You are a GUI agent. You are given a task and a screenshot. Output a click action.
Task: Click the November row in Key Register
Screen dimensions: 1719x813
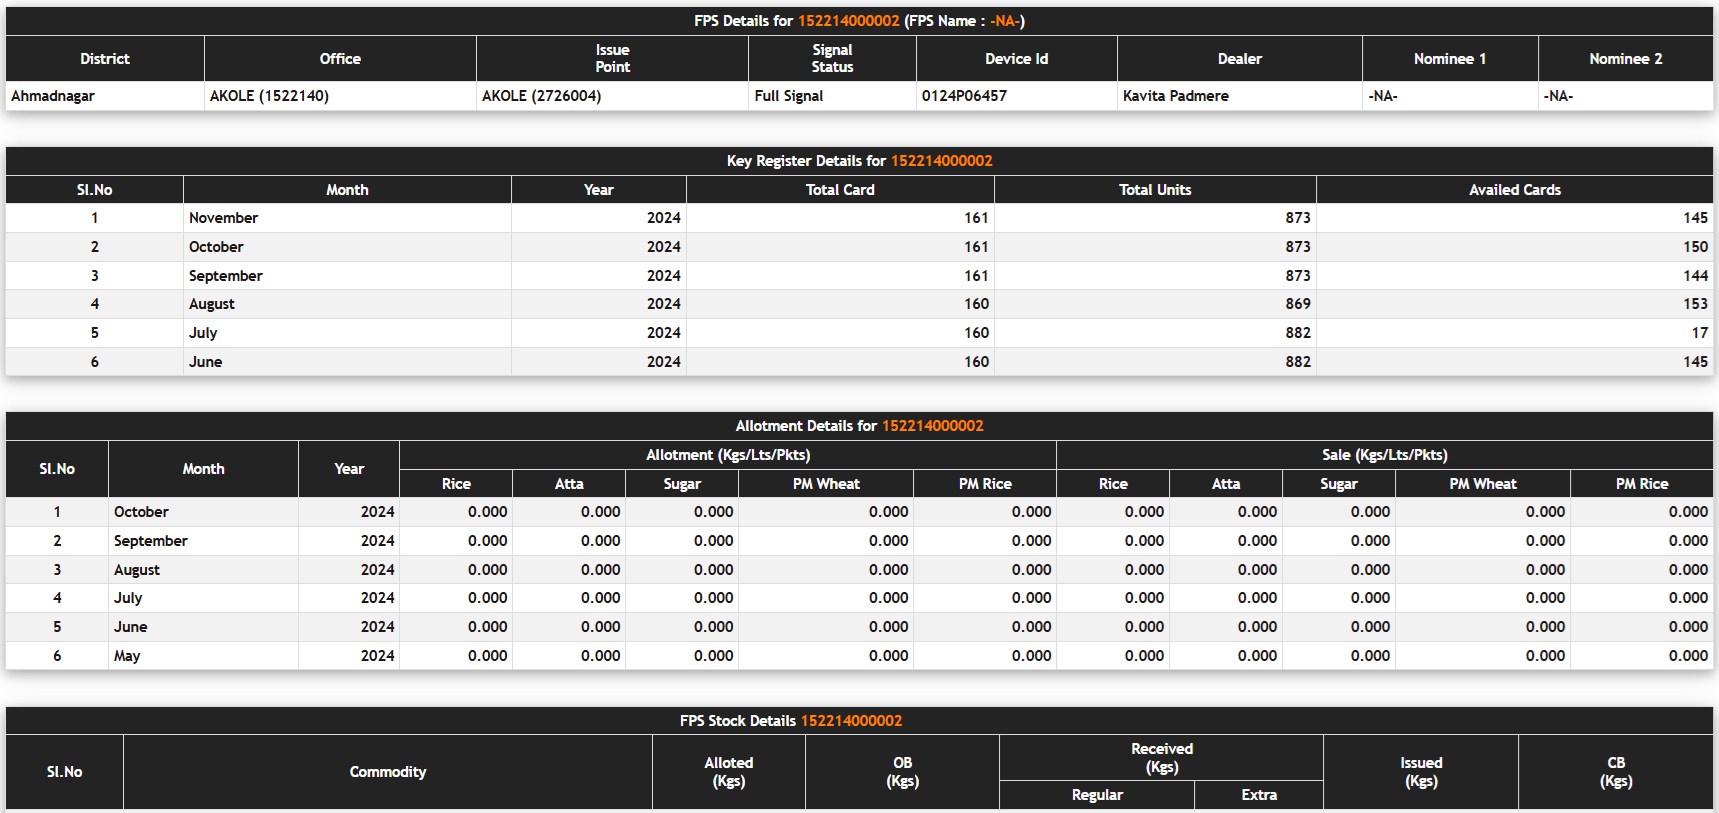click(x=859, y=218)
